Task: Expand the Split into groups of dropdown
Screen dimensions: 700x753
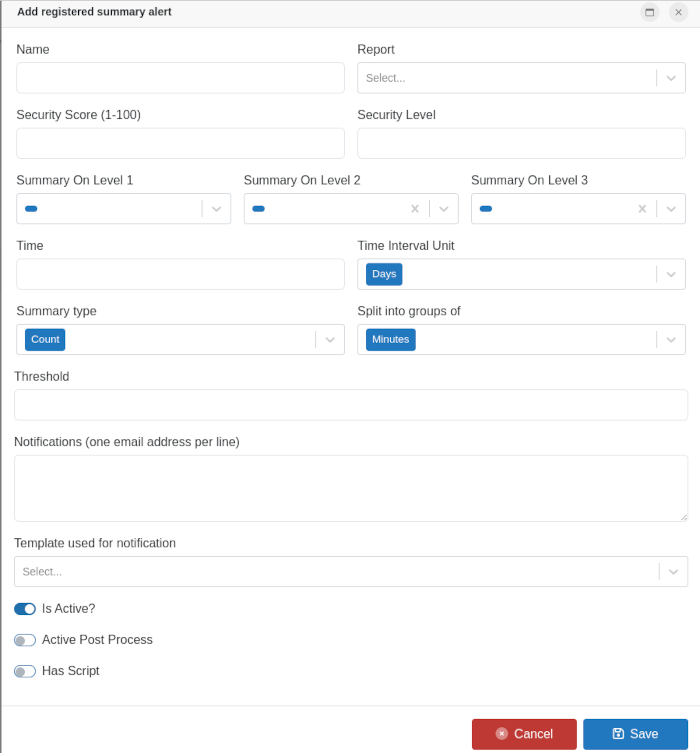Action: 671,340
